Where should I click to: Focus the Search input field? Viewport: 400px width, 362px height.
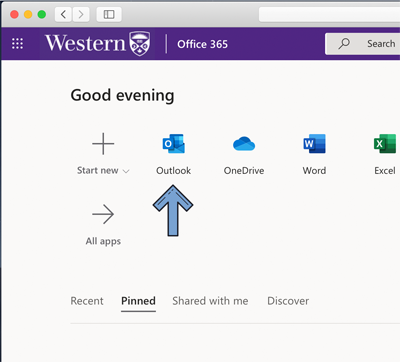click(363, 44)
